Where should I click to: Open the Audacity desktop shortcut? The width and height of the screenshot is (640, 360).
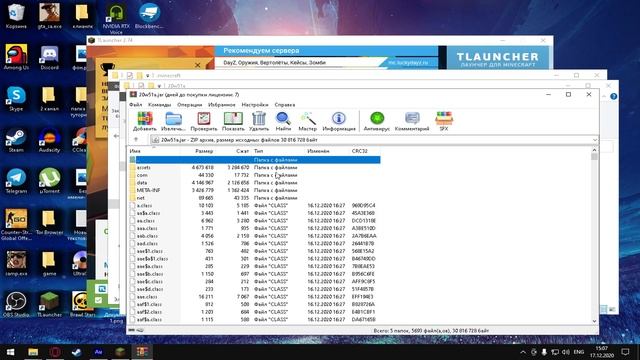coord(49,140)
